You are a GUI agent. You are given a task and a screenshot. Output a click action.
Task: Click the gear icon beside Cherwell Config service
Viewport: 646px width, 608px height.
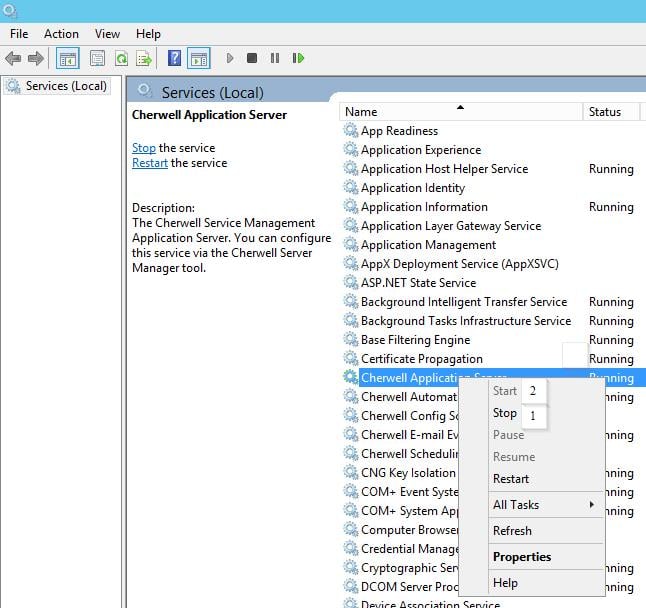pyautogui.click(x=351, y=416)
